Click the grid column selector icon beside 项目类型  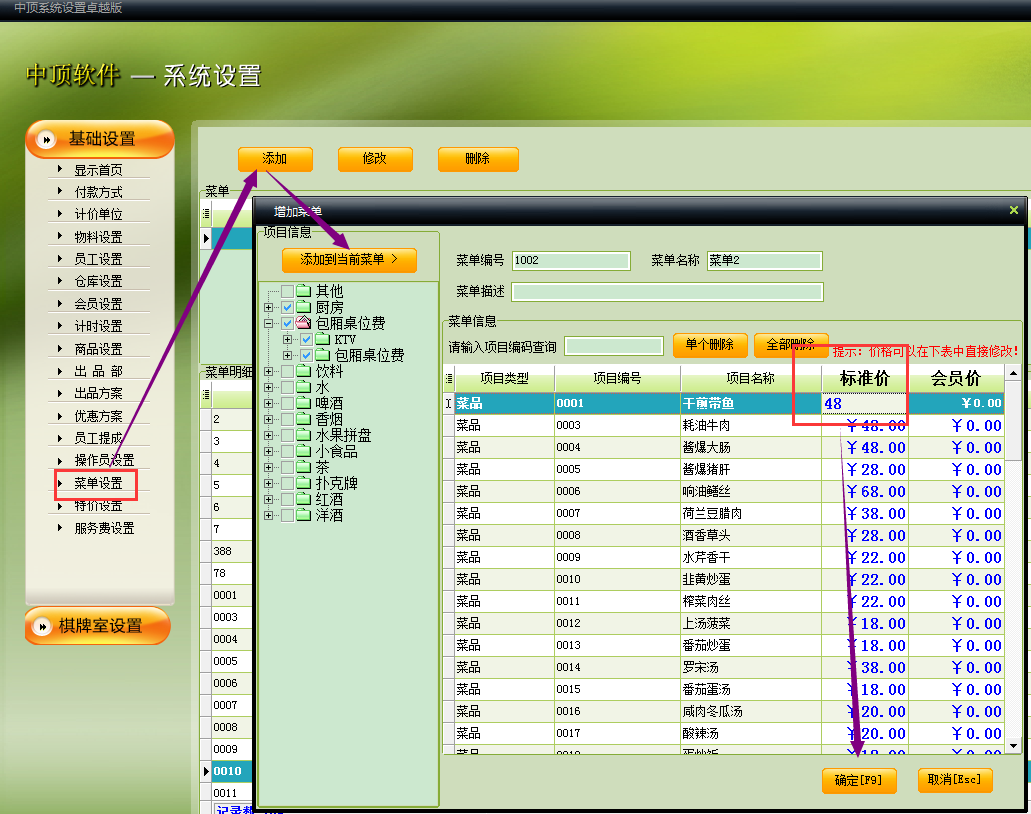pos(449,380)
